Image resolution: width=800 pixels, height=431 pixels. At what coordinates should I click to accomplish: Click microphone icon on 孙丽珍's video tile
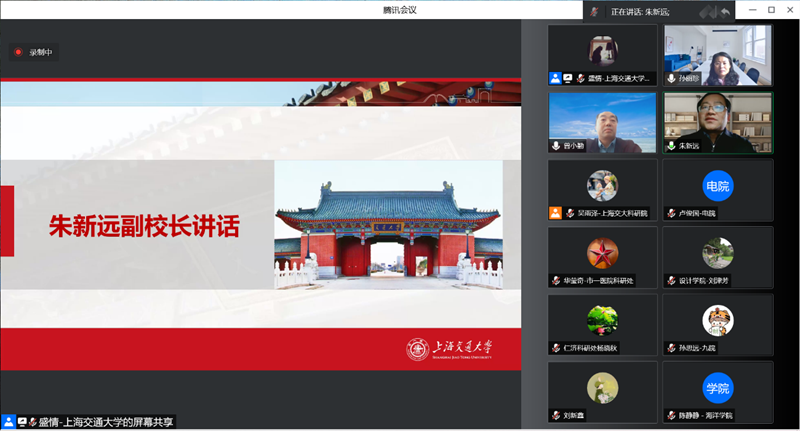[671, 78]
